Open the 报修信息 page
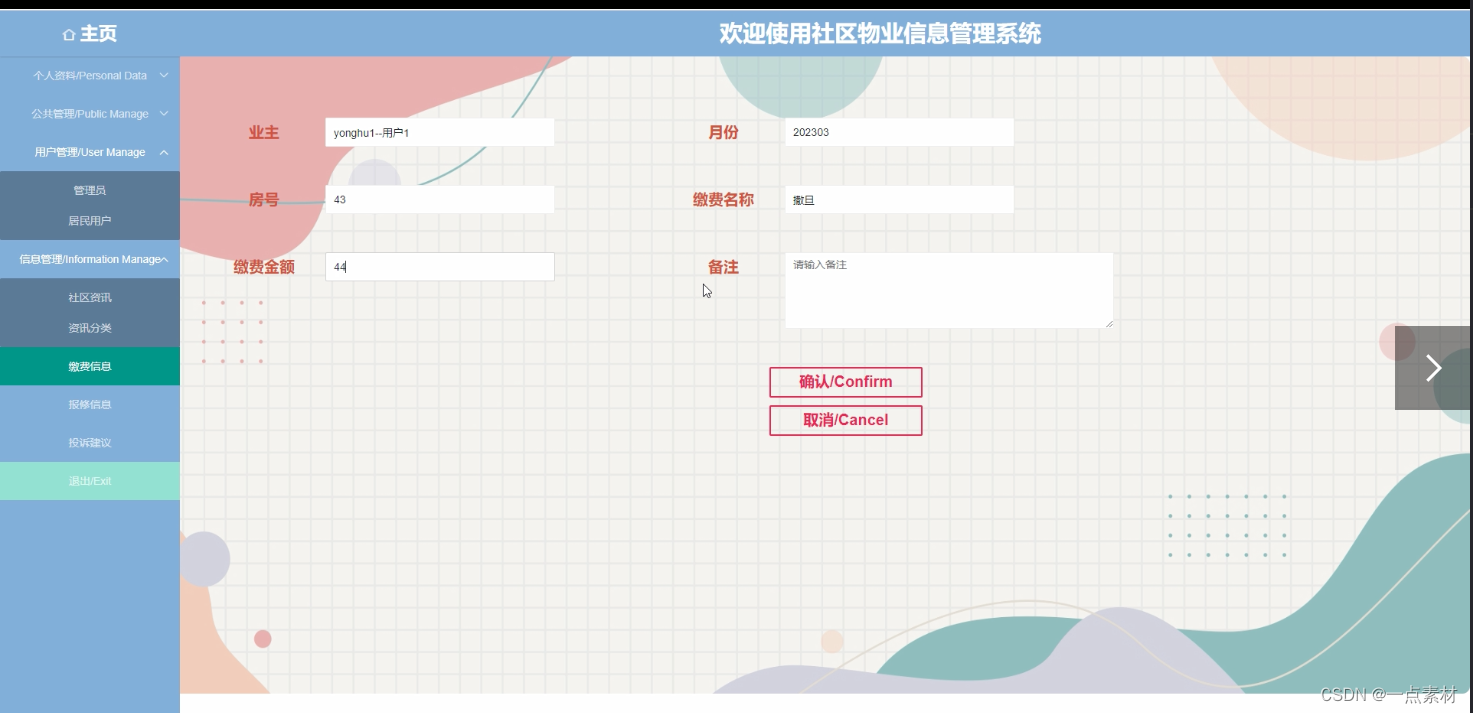The height and width of the screenshot is (713, 1473). point(90,404)
